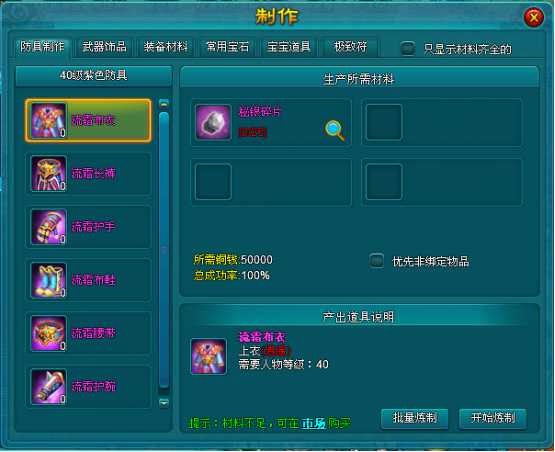The height and width of the screenshot is (452, 555).
Task: Click the 批量炼制 button
Action: tap(414, 418)
